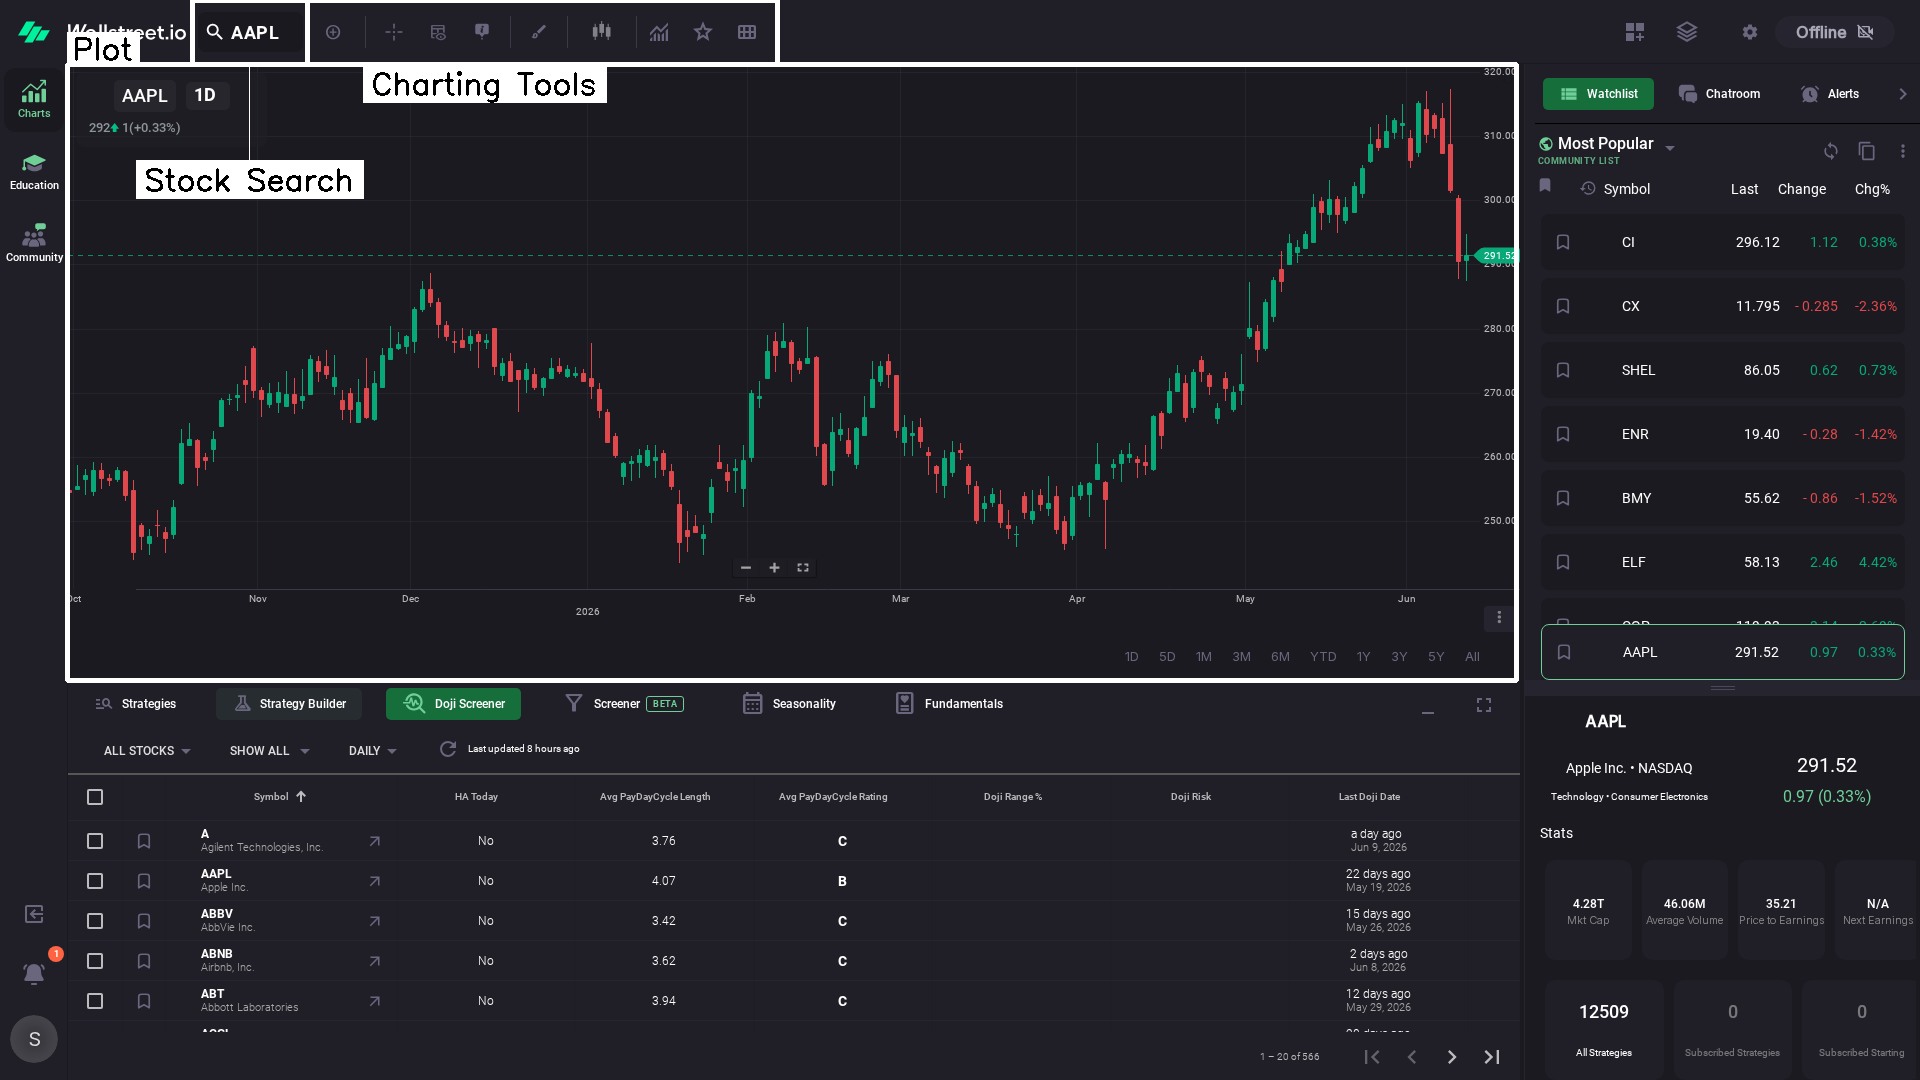The height and width of the screenshot is (1080, 1920).
Task: Check the Agilent Technologies row checkbox
Action: [95, 841]
